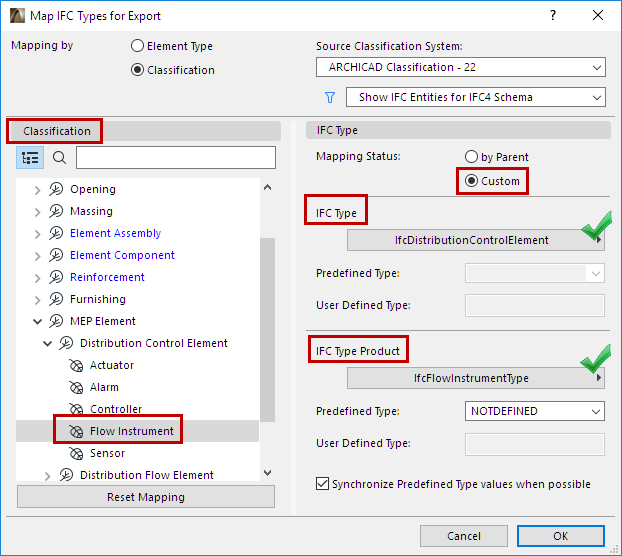This screenshot has width=622, height=556.
Task: Click the filter funnel icon
Action: (330, 98)
